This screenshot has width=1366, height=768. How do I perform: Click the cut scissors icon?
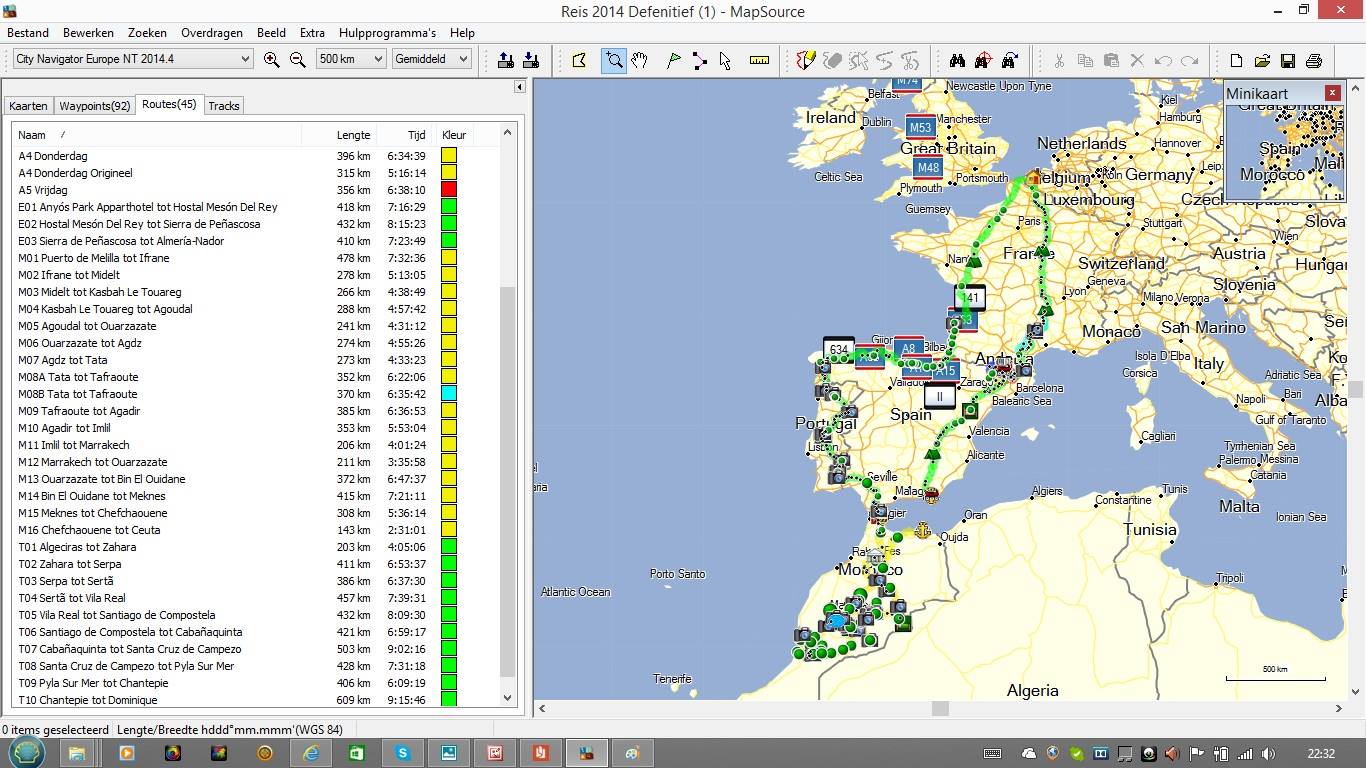[1059, 61]
